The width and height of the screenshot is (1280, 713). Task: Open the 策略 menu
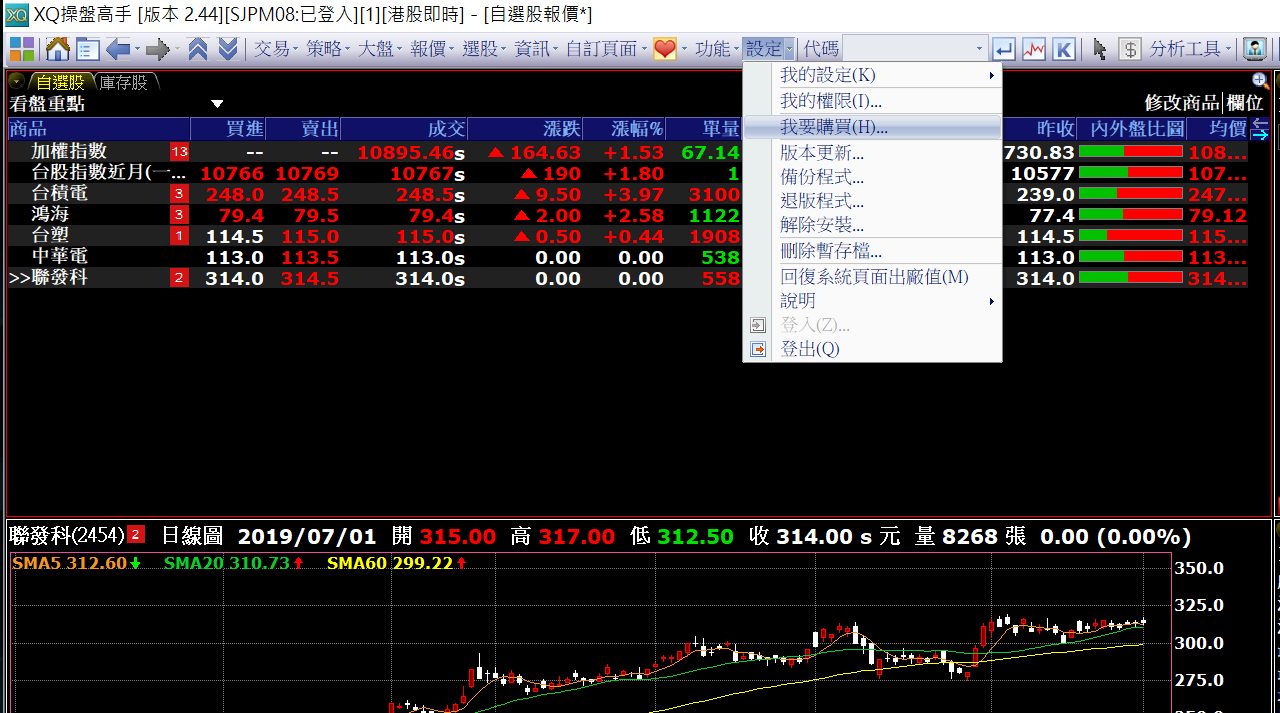[x=328, y=49]
